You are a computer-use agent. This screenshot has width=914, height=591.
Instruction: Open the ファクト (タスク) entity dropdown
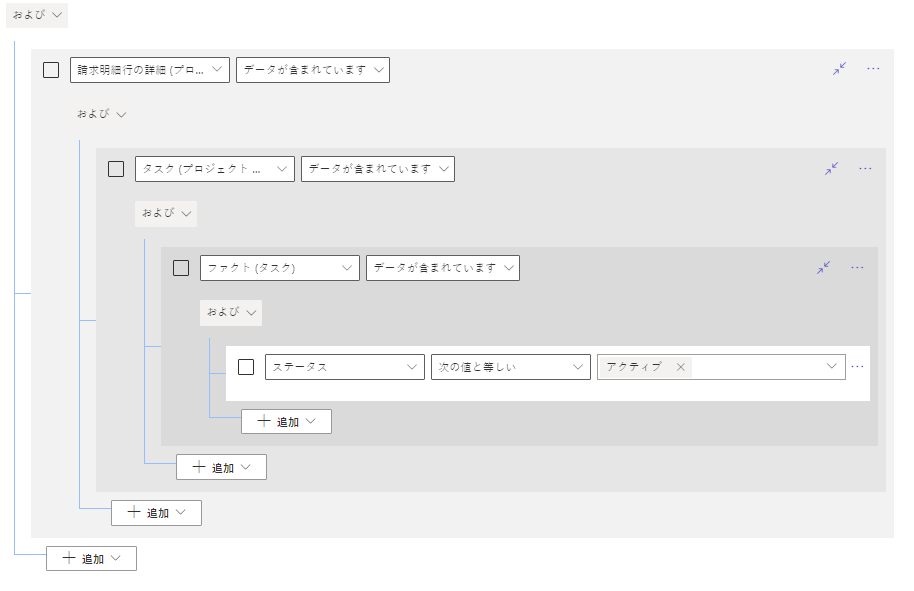[x=279, y=268]
